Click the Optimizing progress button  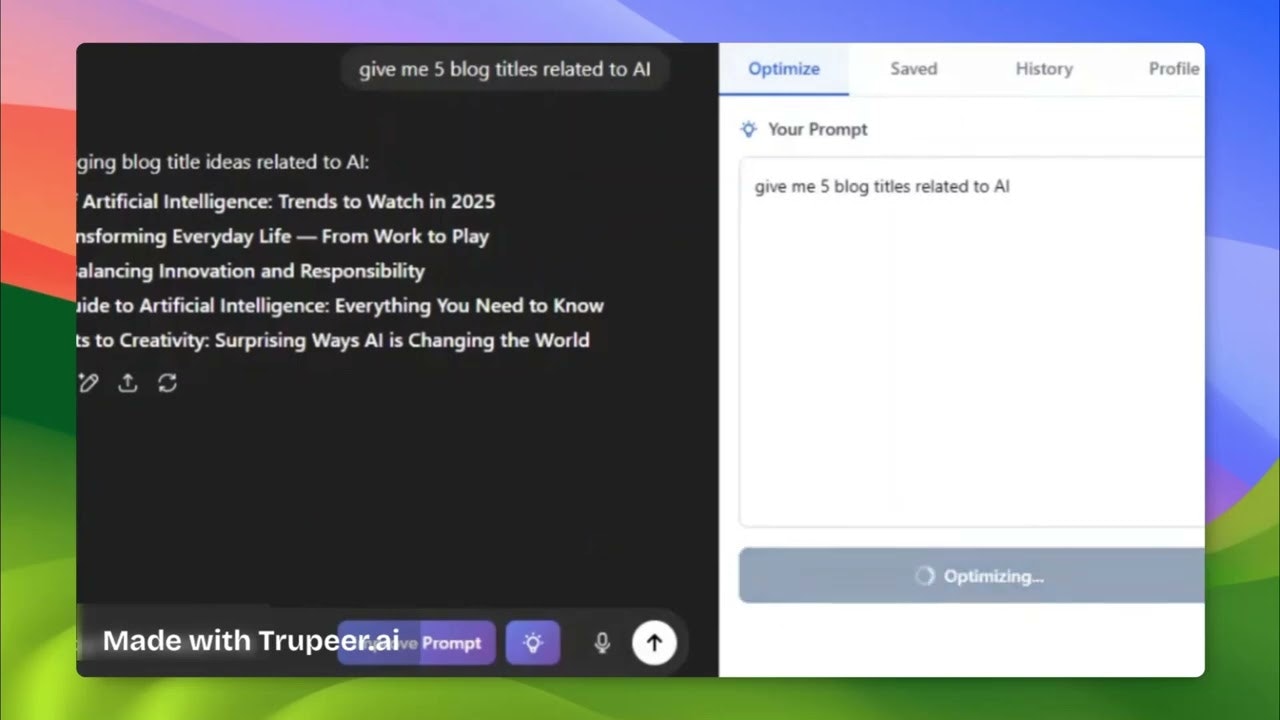coord(971,576)
